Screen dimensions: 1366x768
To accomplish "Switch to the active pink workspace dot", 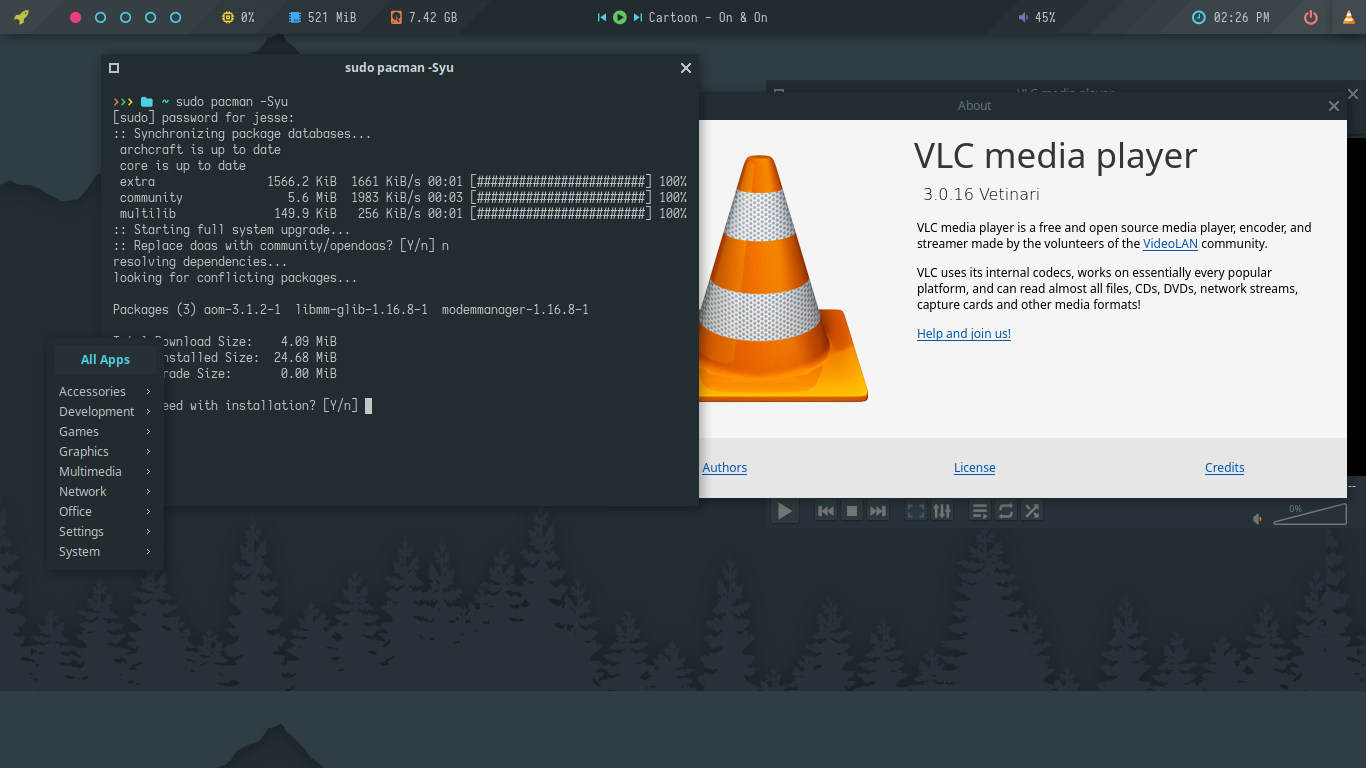I will coord(75,18).
